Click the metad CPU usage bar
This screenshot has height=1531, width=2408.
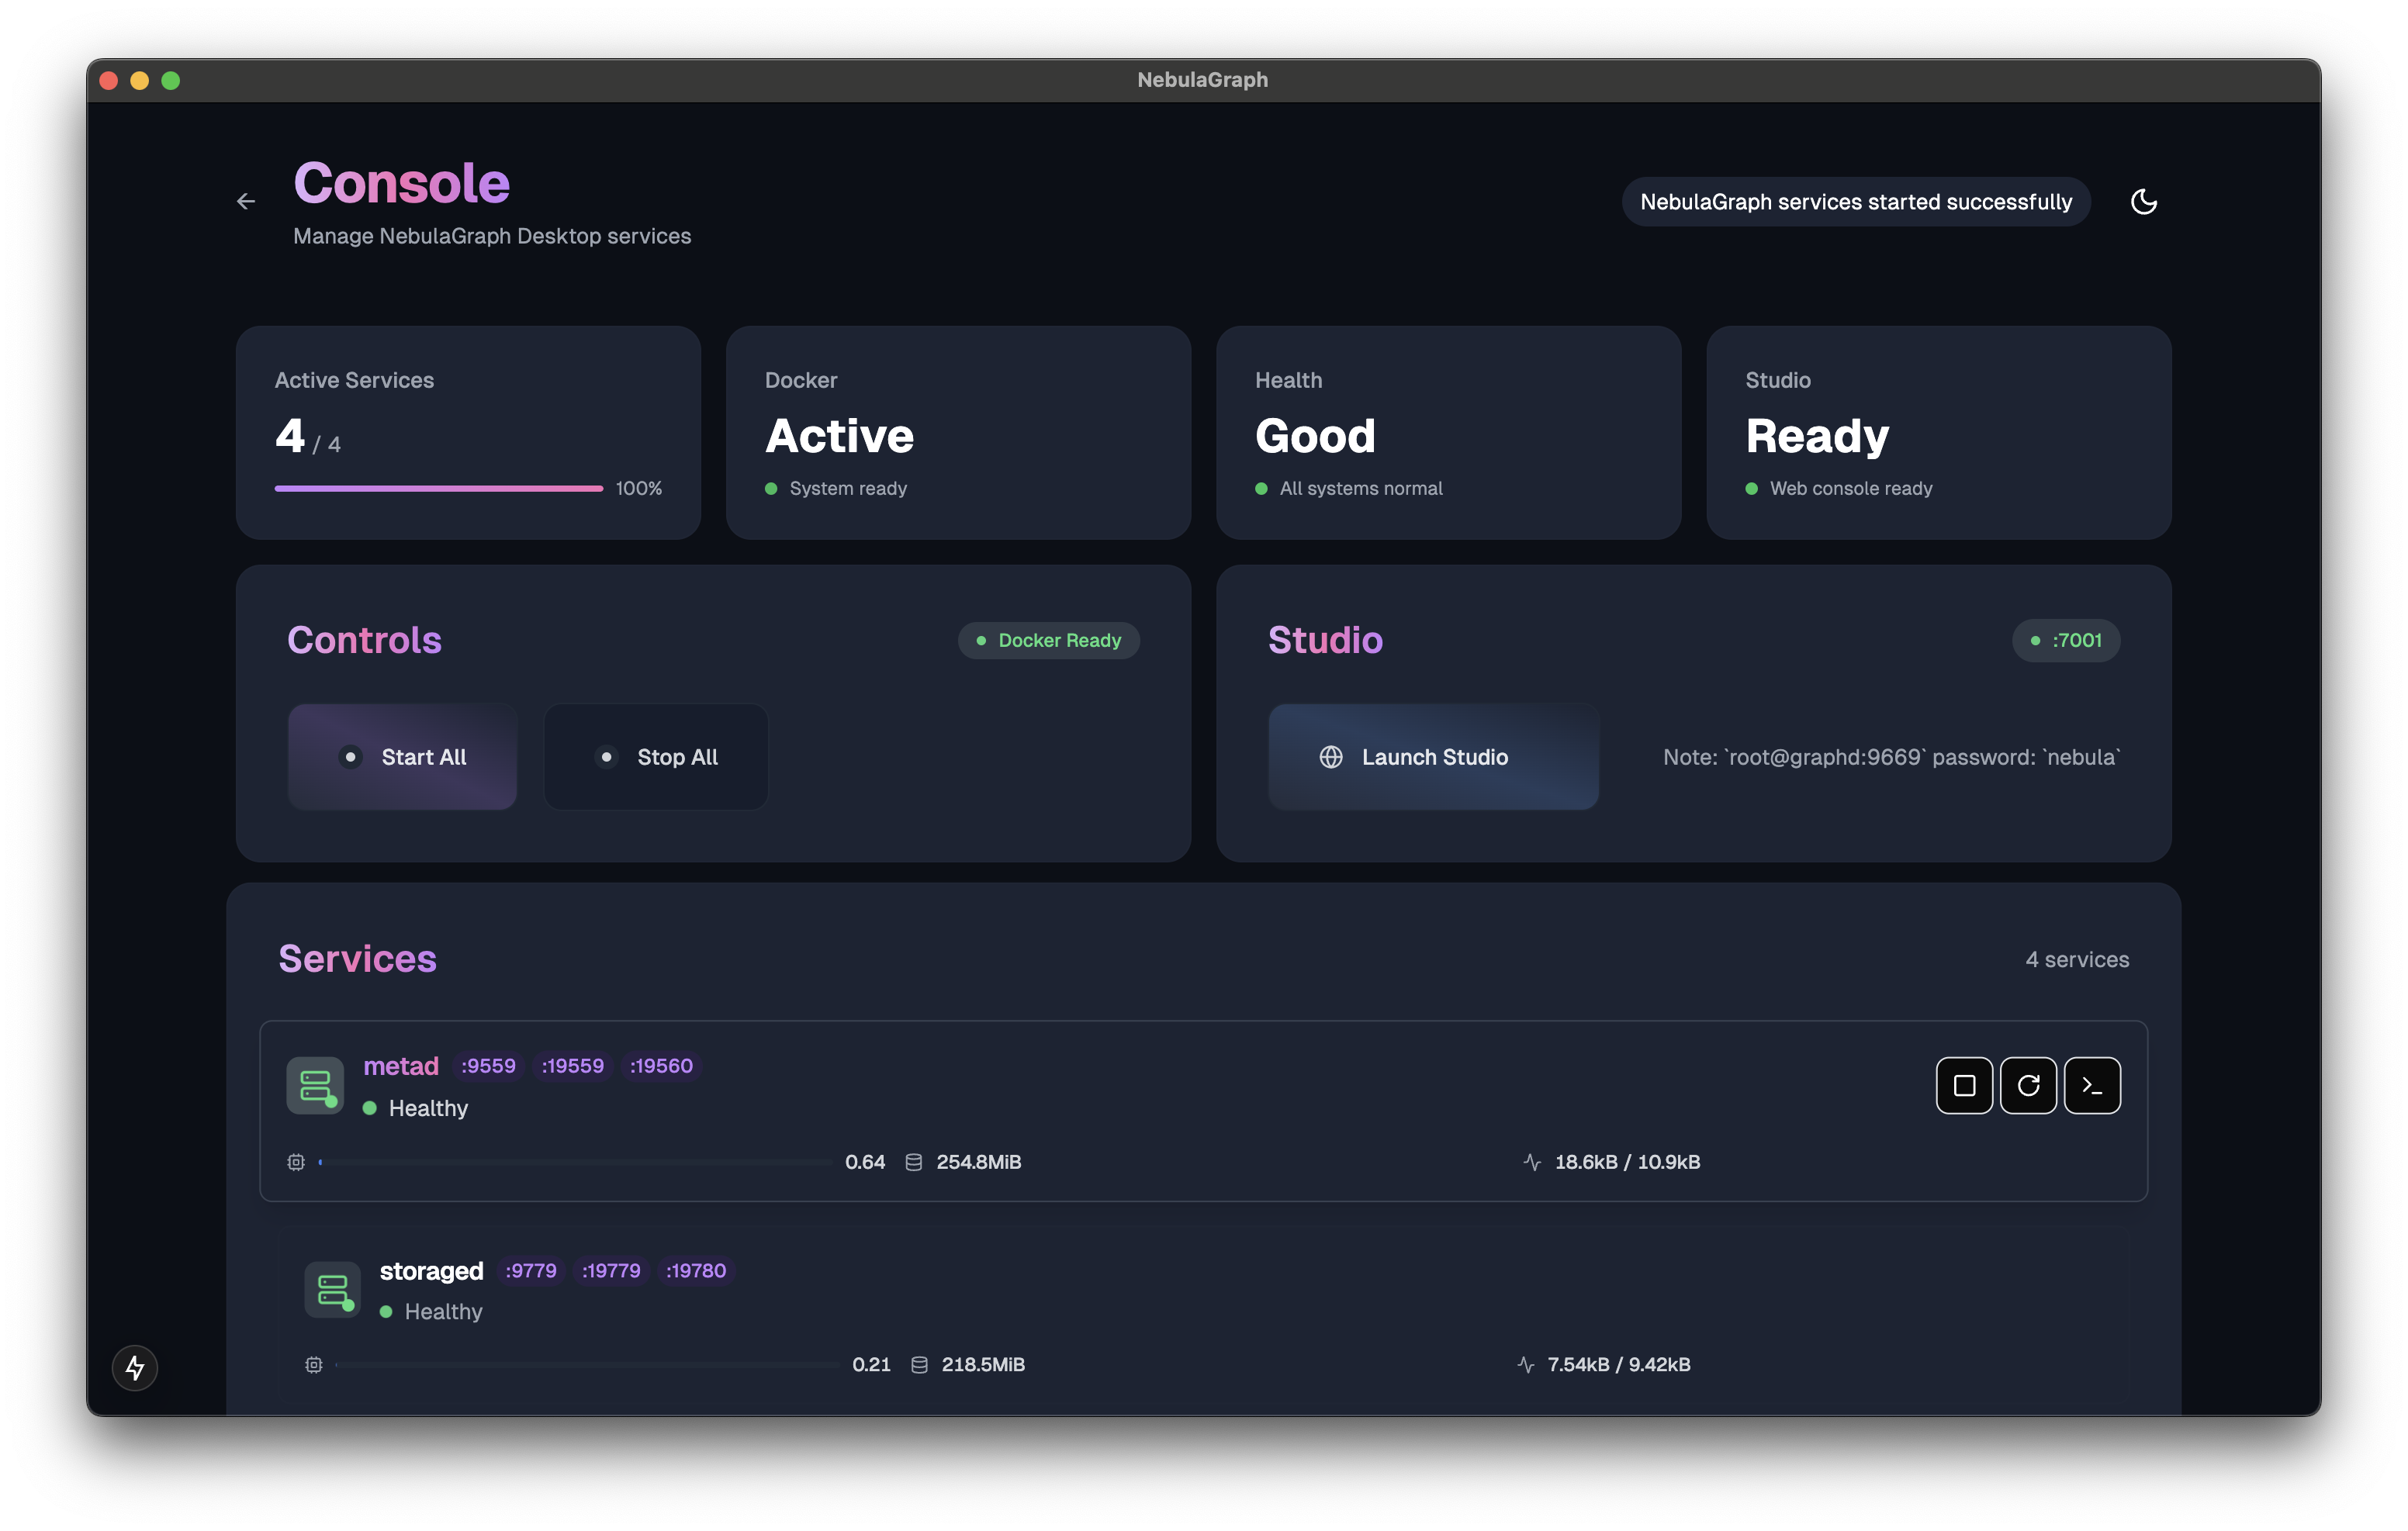[x=575, y=1162]
